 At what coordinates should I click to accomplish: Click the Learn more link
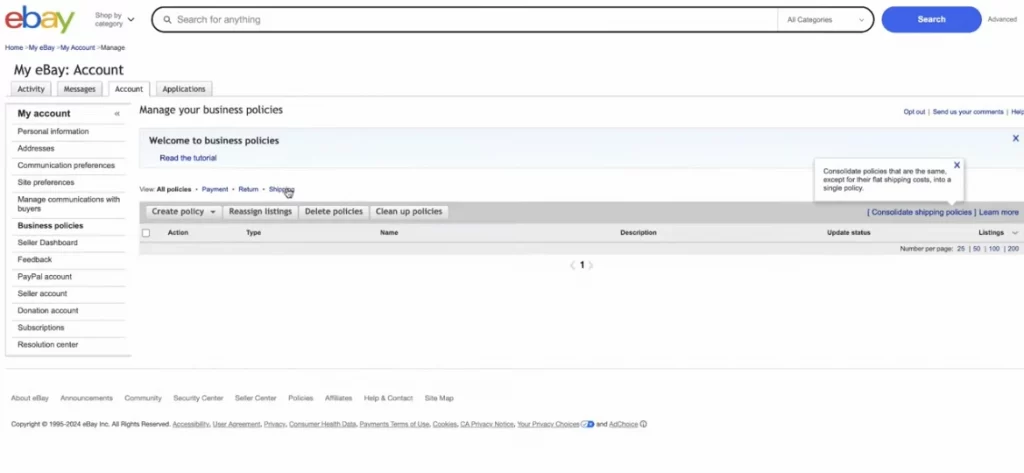tap(999, 212)
